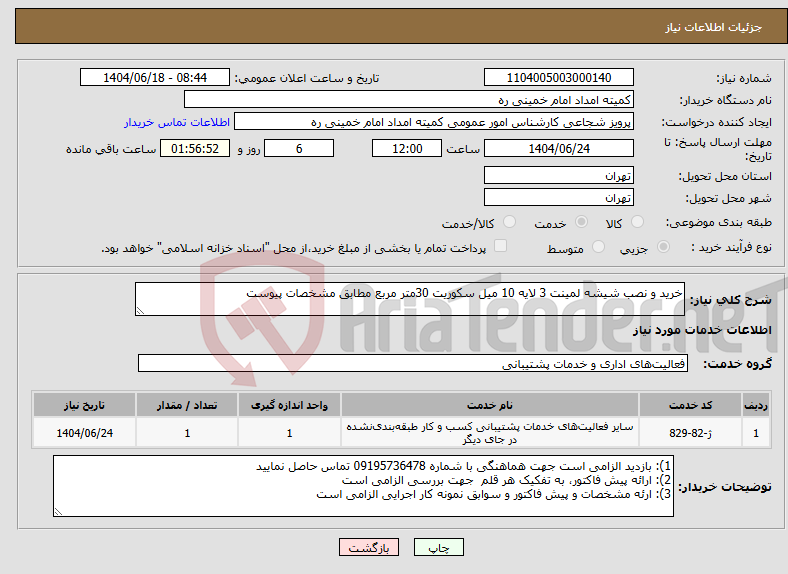Click the buyer organization name field
This screenshot has width=788, height=574.
pos(409,100)
